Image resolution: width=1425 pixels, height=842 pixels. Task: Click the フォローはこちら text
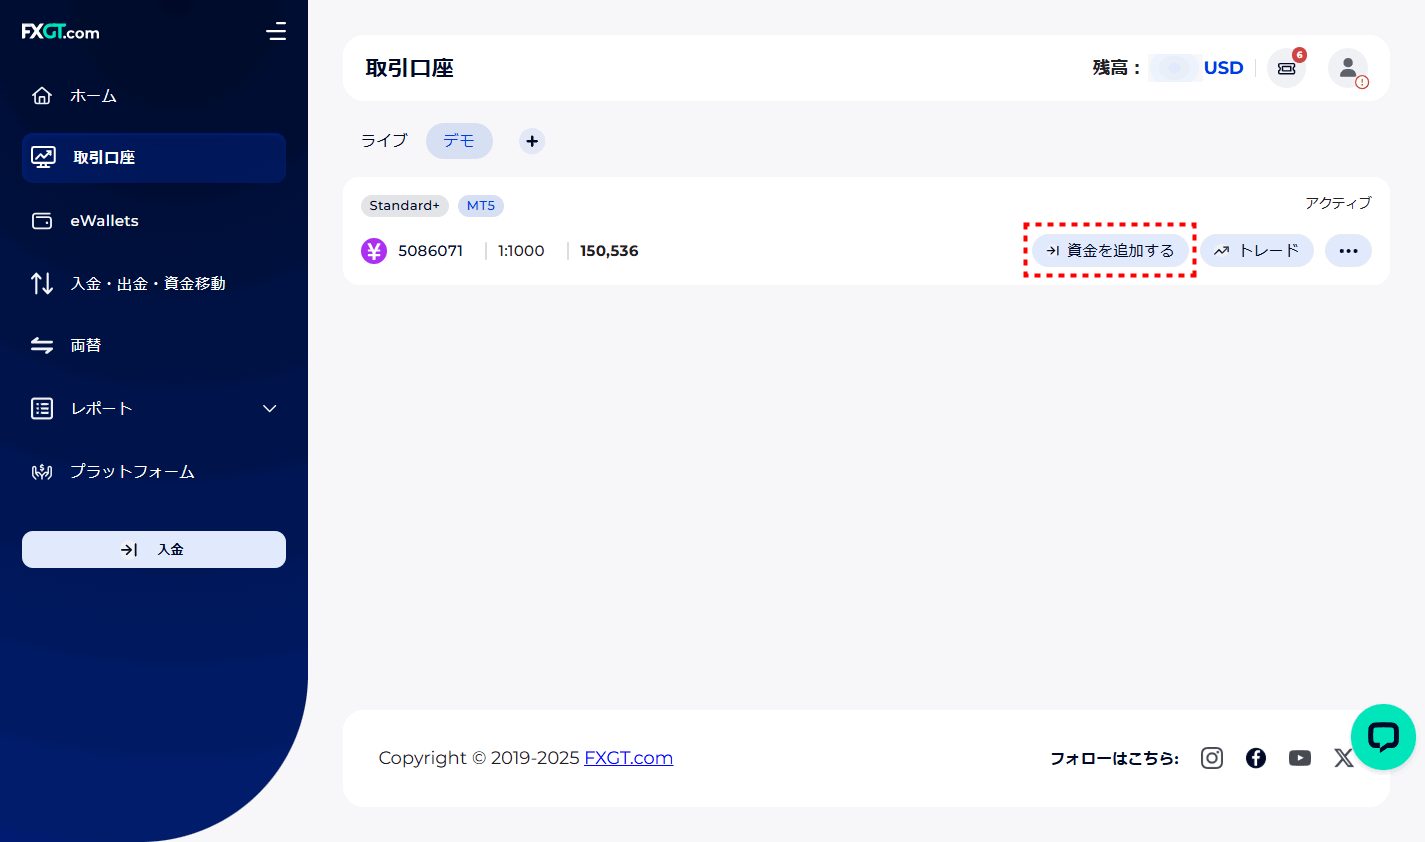(x=1114, y=758)
